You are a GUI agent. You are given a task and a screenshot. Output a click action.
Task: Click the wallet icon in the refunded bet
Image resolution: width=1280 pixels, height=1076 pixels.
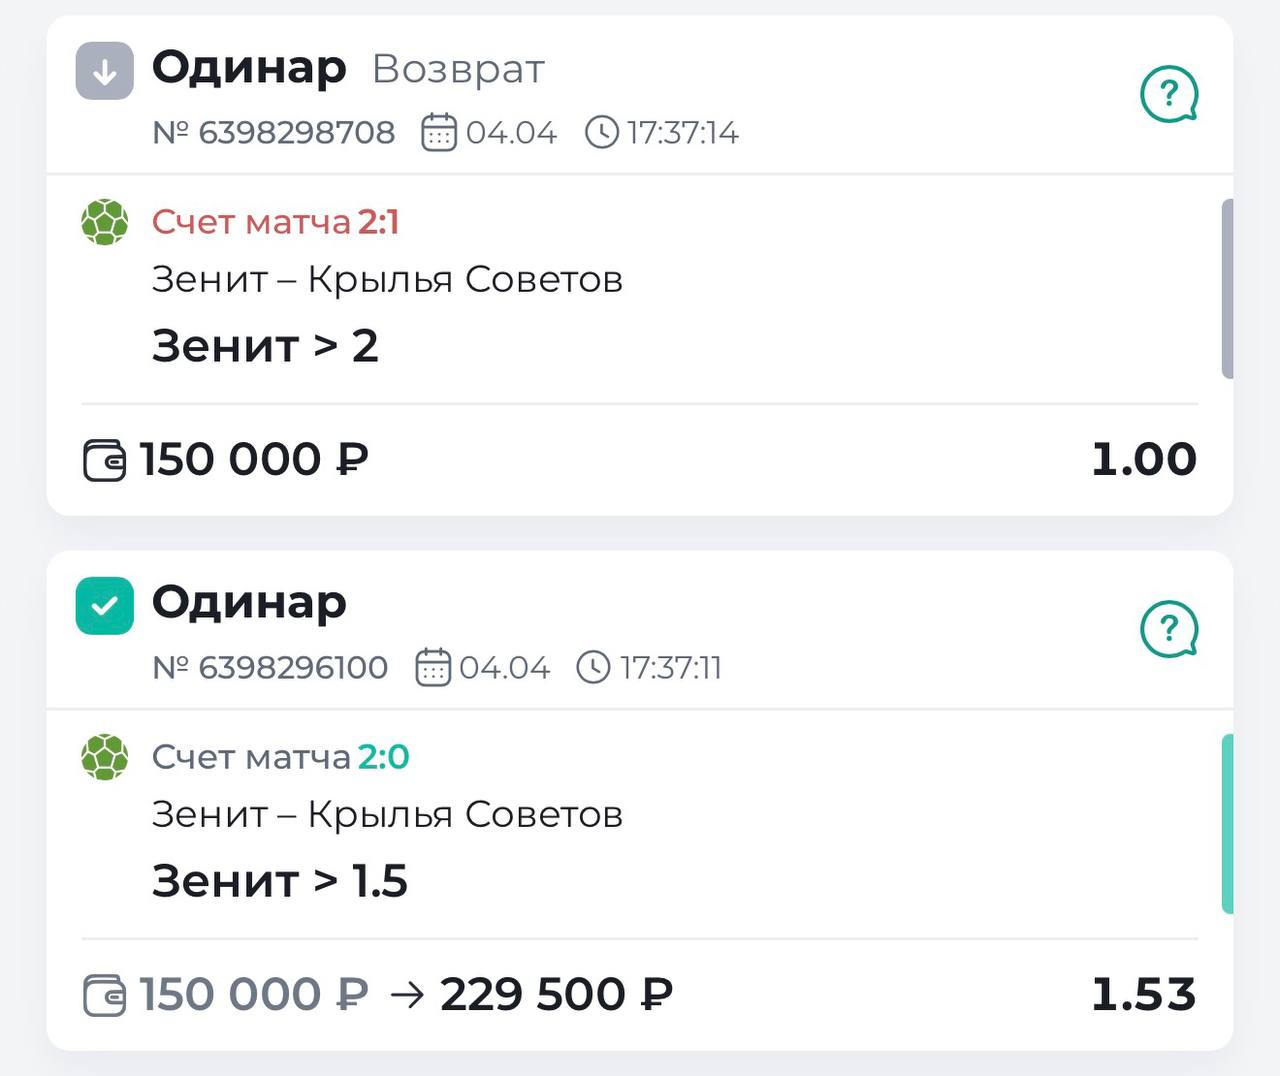(x=104, y=461)
